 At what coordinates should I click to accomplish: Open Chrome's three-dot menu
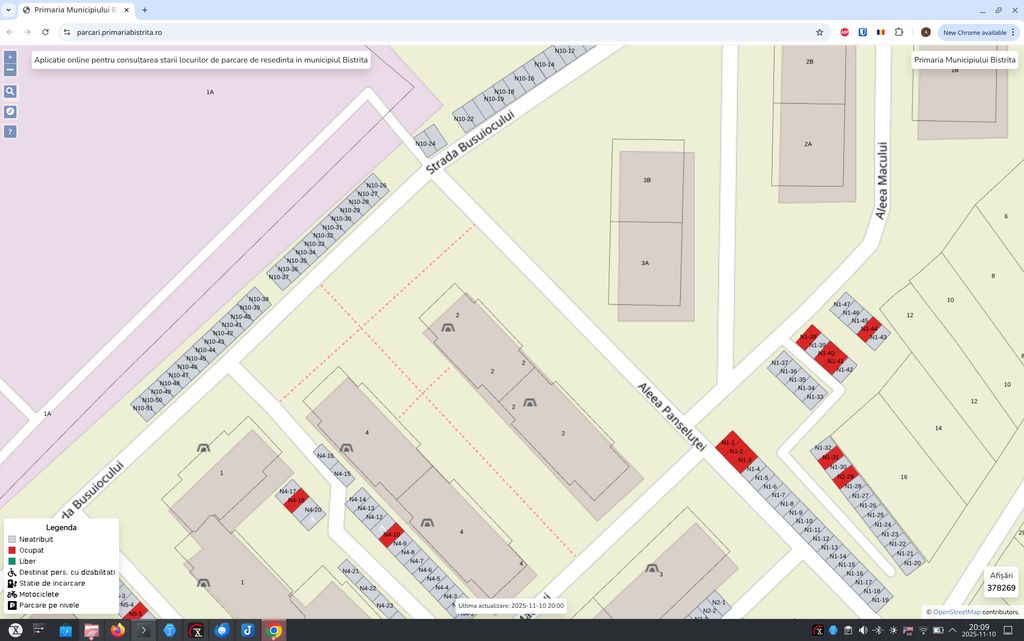click(x=1012, y=32)
